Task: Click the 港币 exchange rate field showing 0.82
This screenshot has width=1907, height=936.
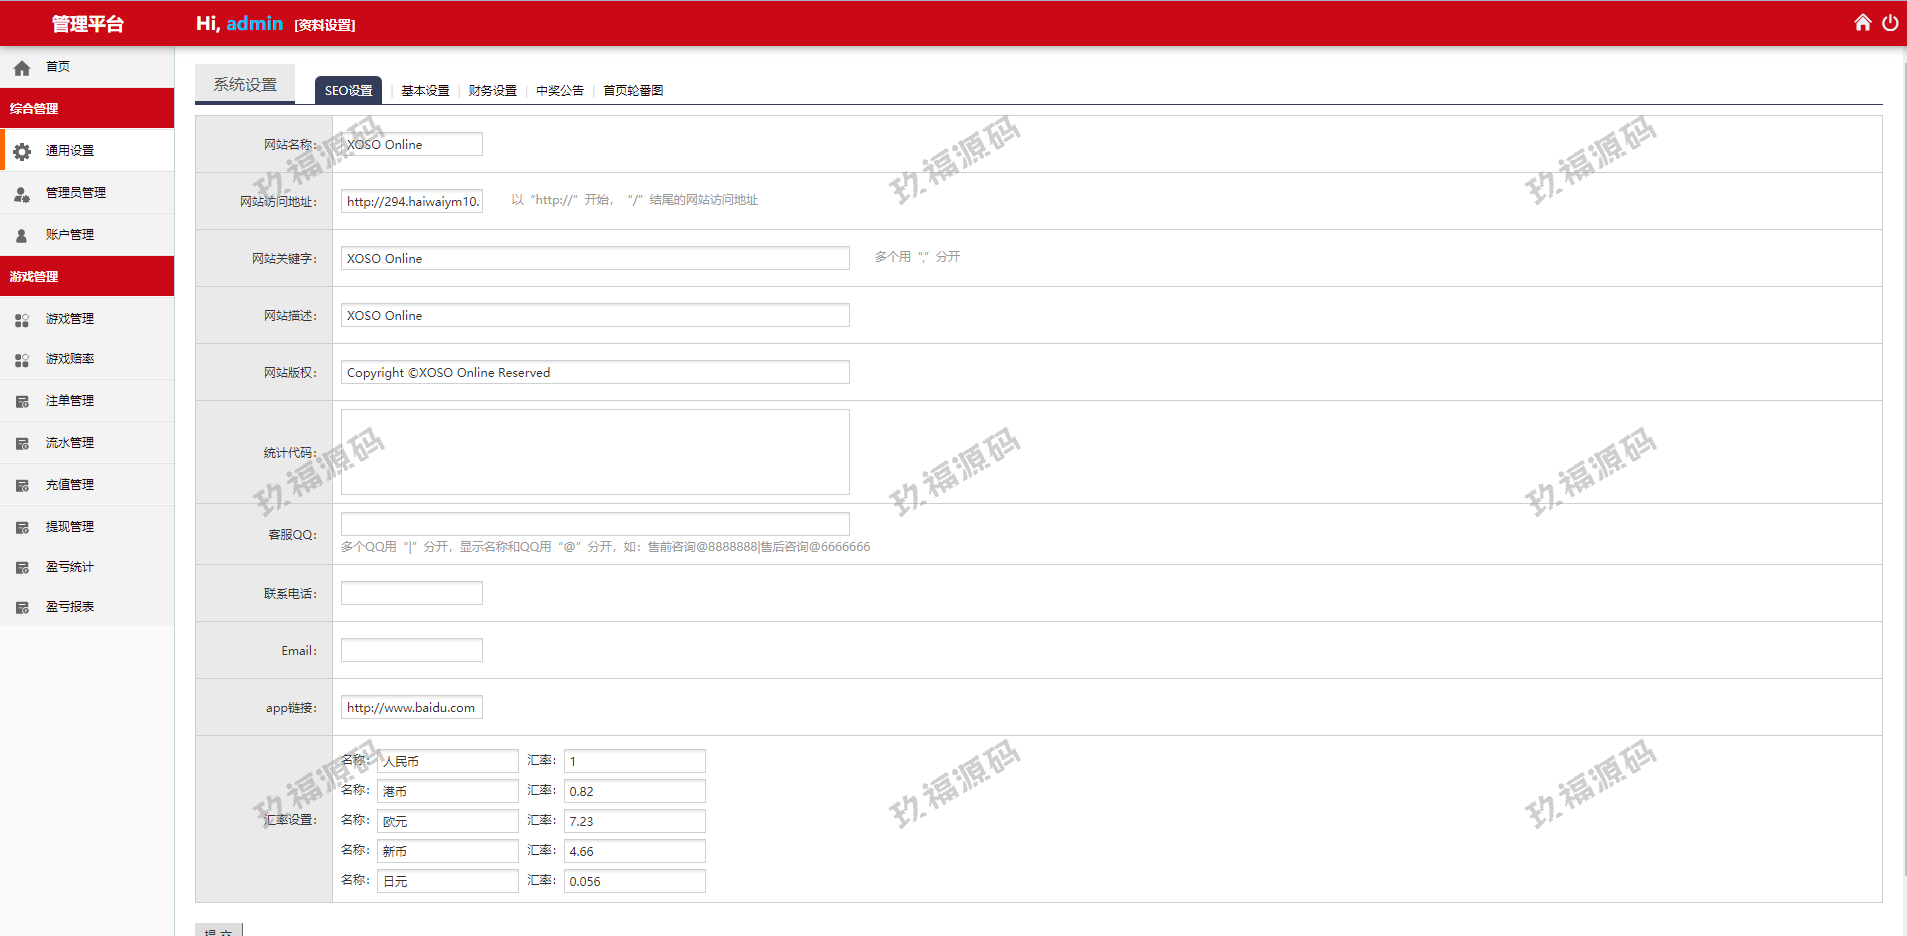Action: point(634,792)
